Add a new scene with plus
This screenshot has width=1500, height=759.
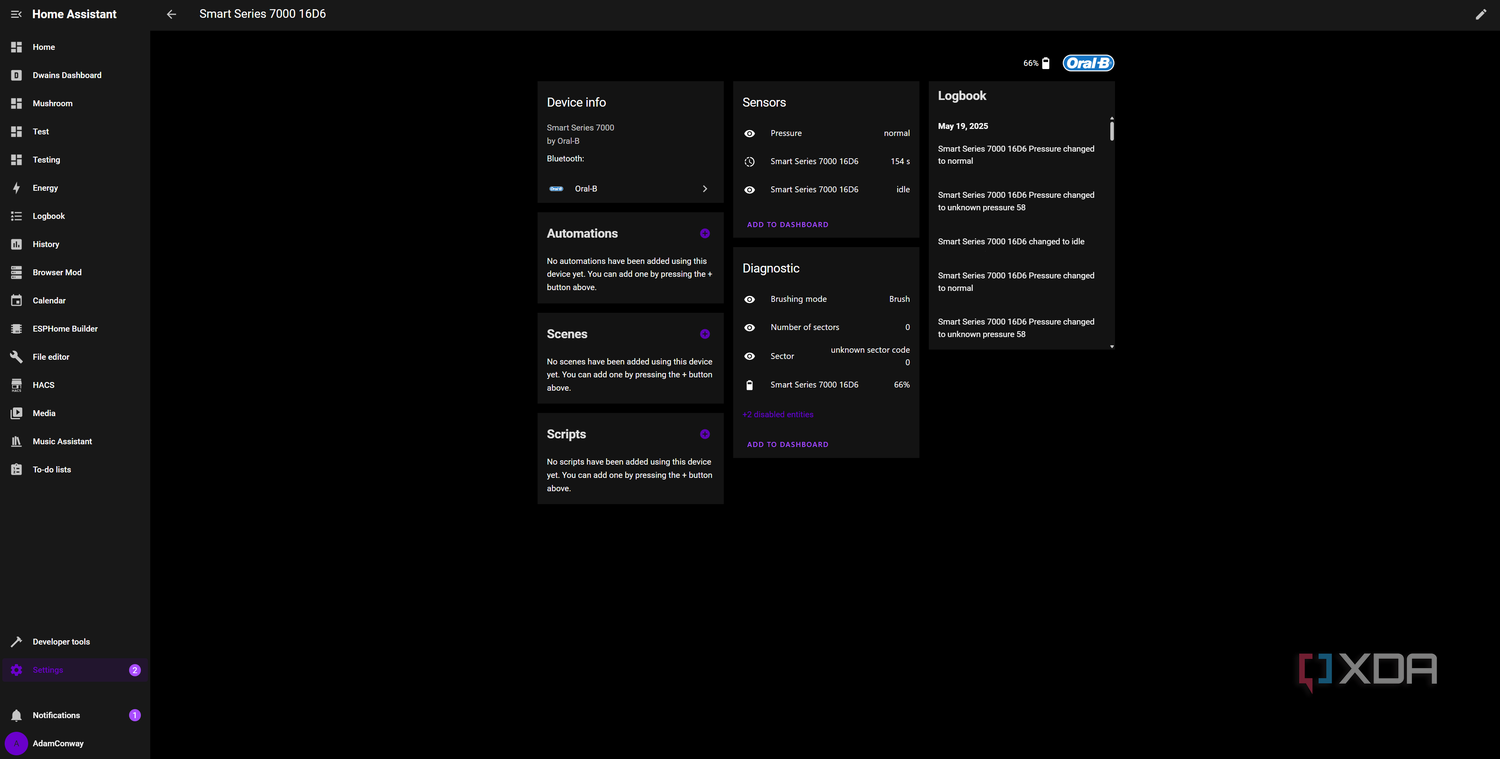[705, 334]
